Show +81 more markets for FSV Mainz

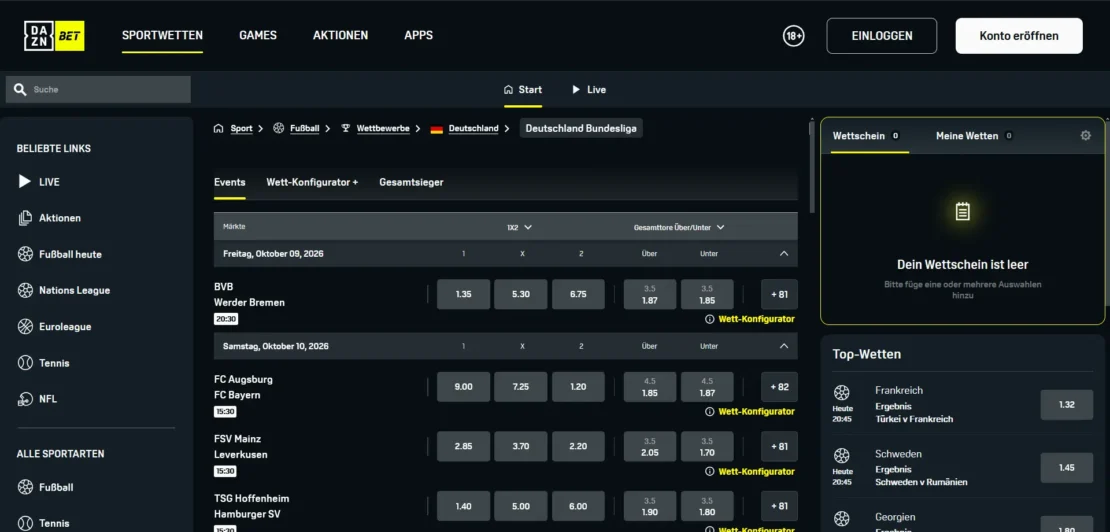coord(779,446)
